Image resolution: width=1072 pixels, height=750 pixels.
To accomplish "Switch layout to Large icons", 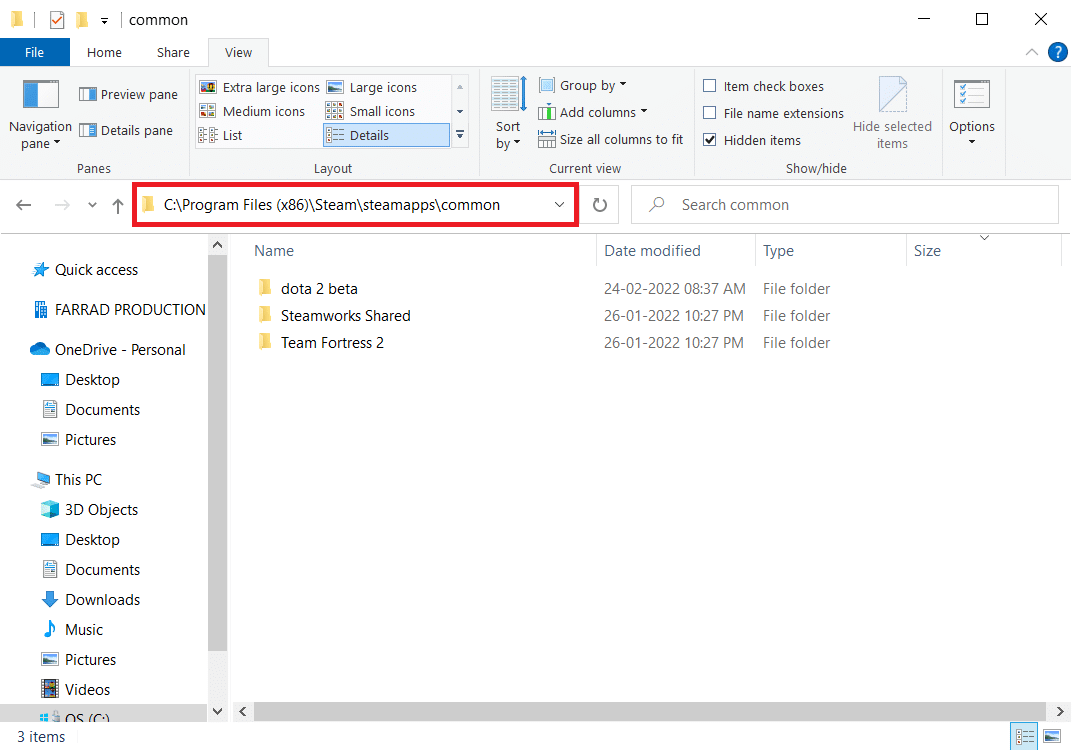I will pyautogui.click(x=373, y=88).
